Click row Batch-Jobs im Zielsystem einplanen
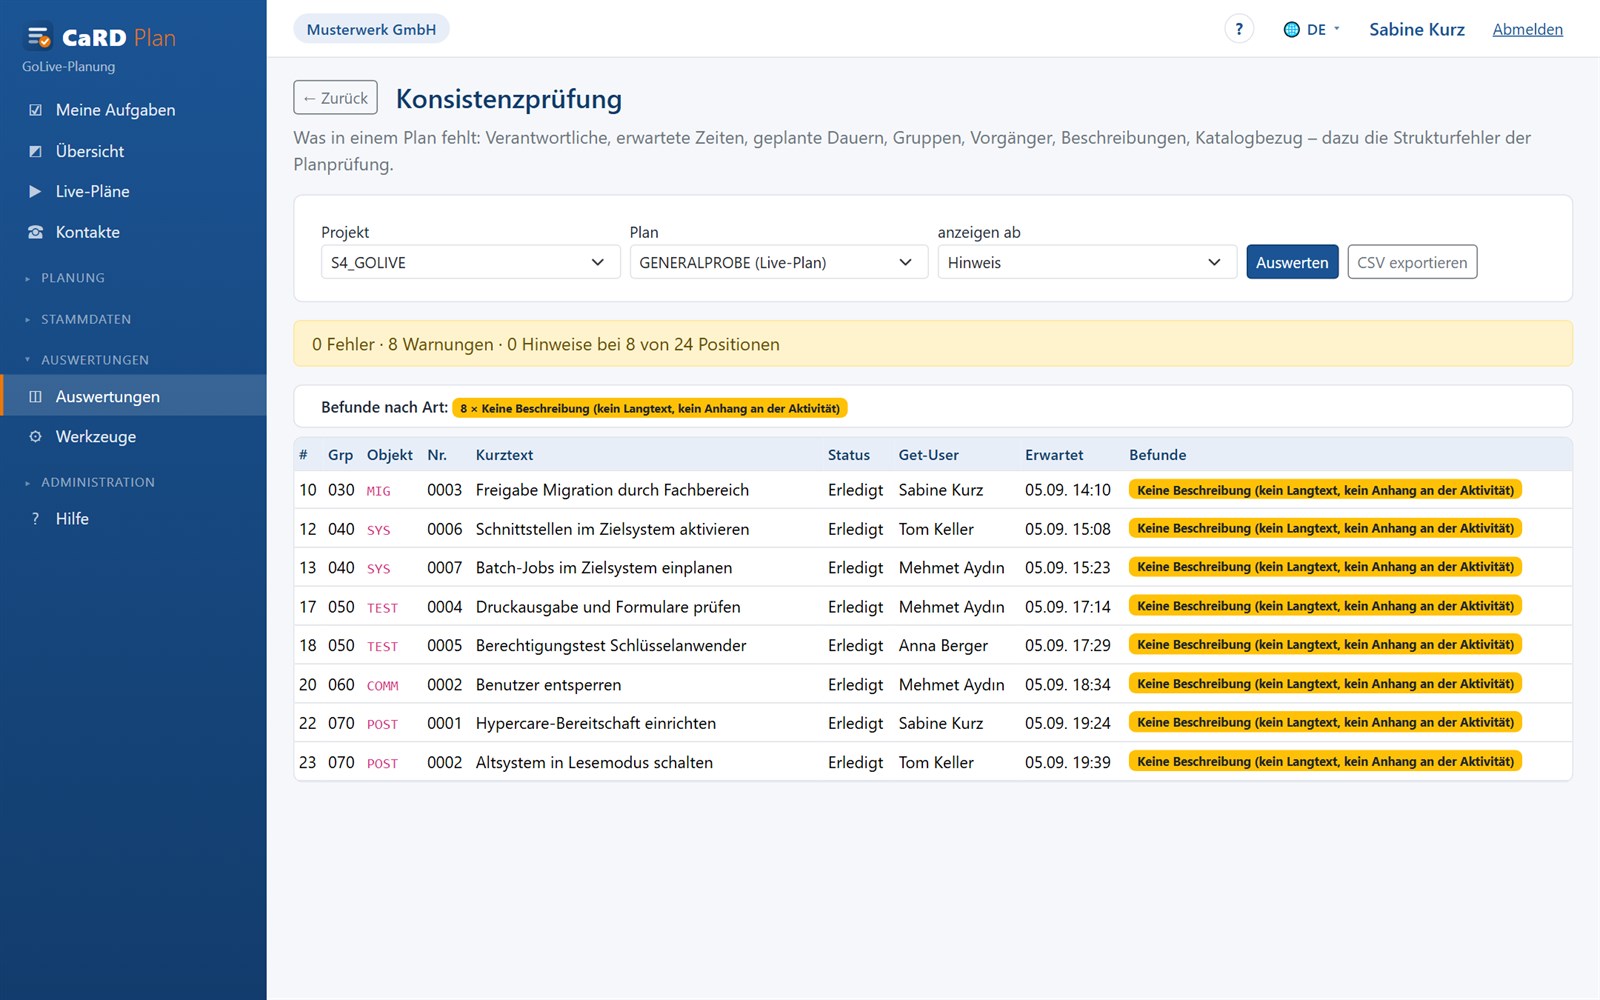This screenshot has height=1000, width=1600. 933,568
